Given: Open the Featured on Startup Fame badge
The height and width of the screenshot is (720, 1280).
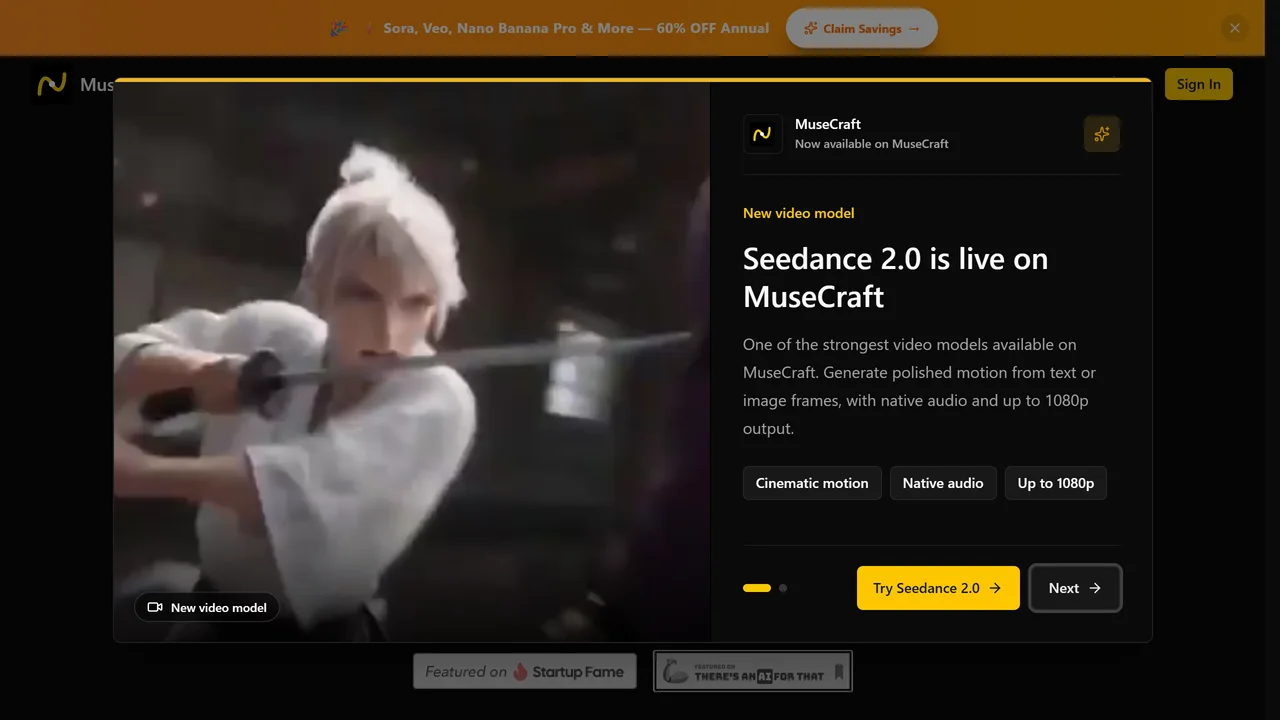Looking at the screenshot, I should 525,672.
